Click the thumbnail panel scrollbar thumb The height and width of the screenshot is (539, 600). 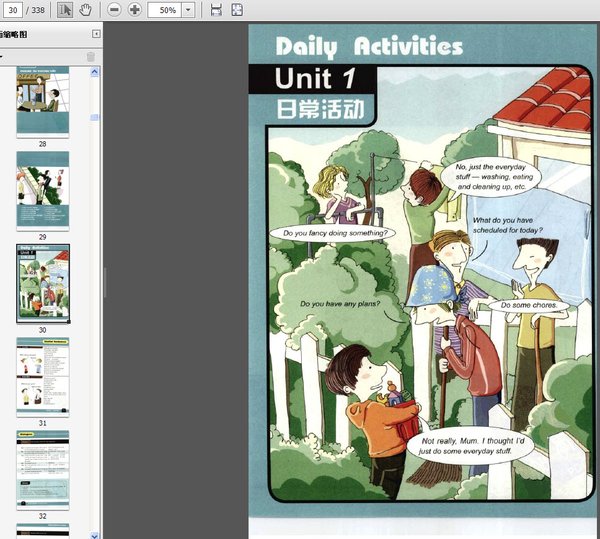(95, 117)
